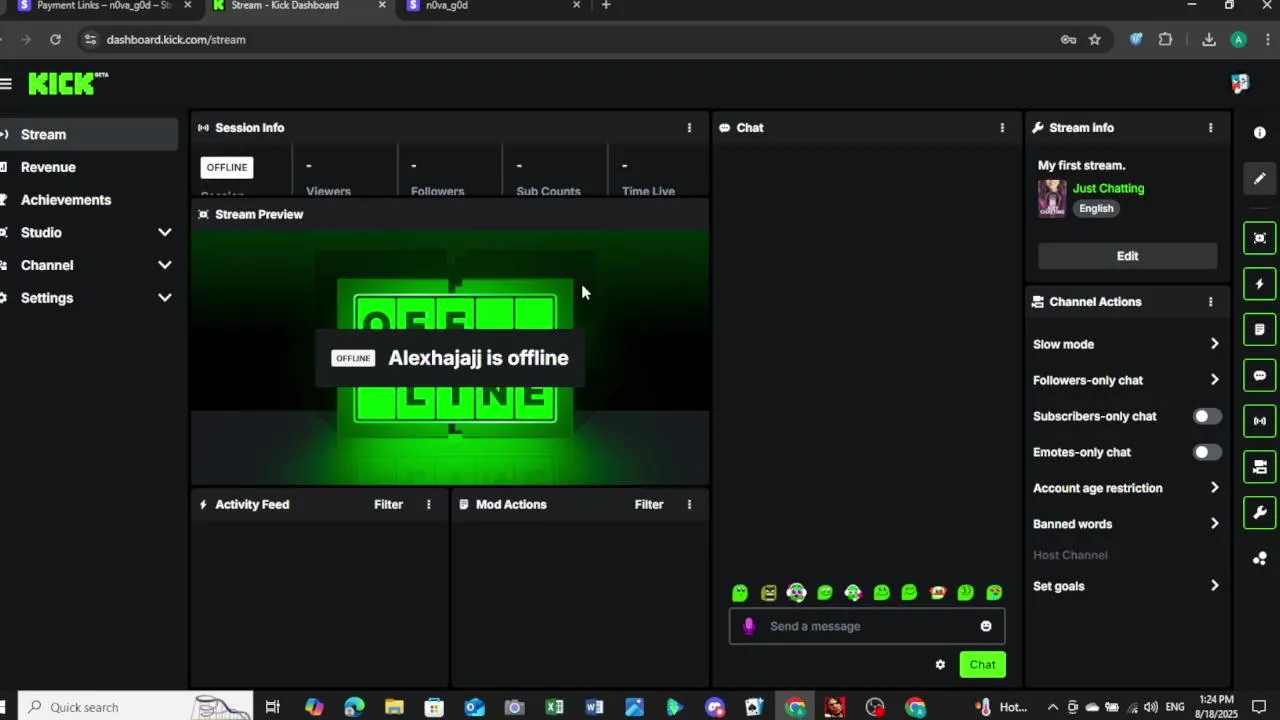The image size is (1280, 720).
Task: Insert the angry olive face emote
Action: coord(768,593)
